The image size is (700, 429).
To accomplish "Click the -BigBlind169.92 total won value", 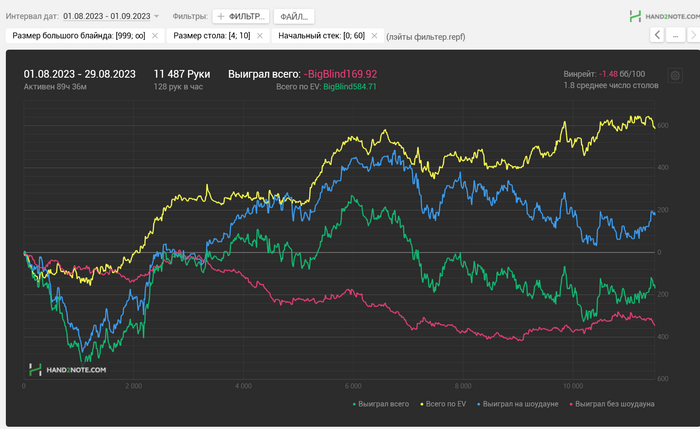I will (340, 74).
